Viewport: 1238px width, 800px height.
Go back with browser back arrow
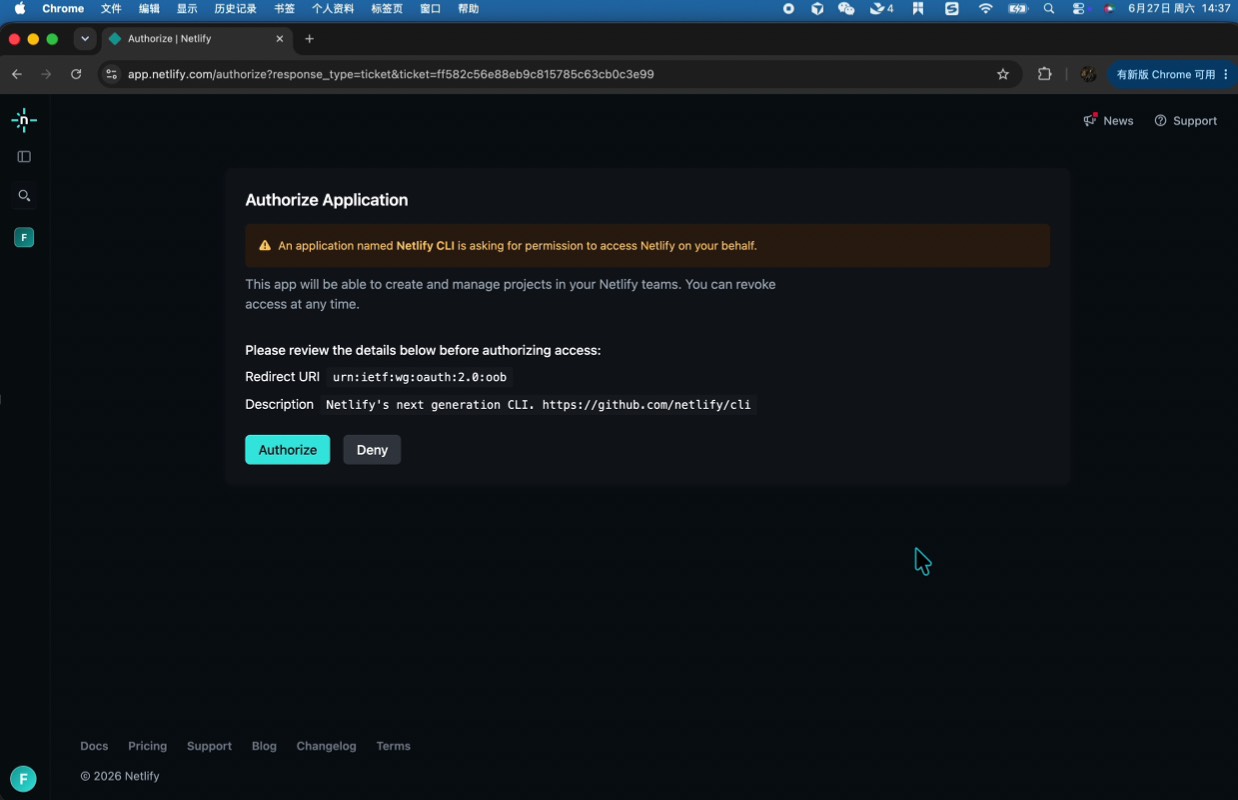tap(16, 74)
